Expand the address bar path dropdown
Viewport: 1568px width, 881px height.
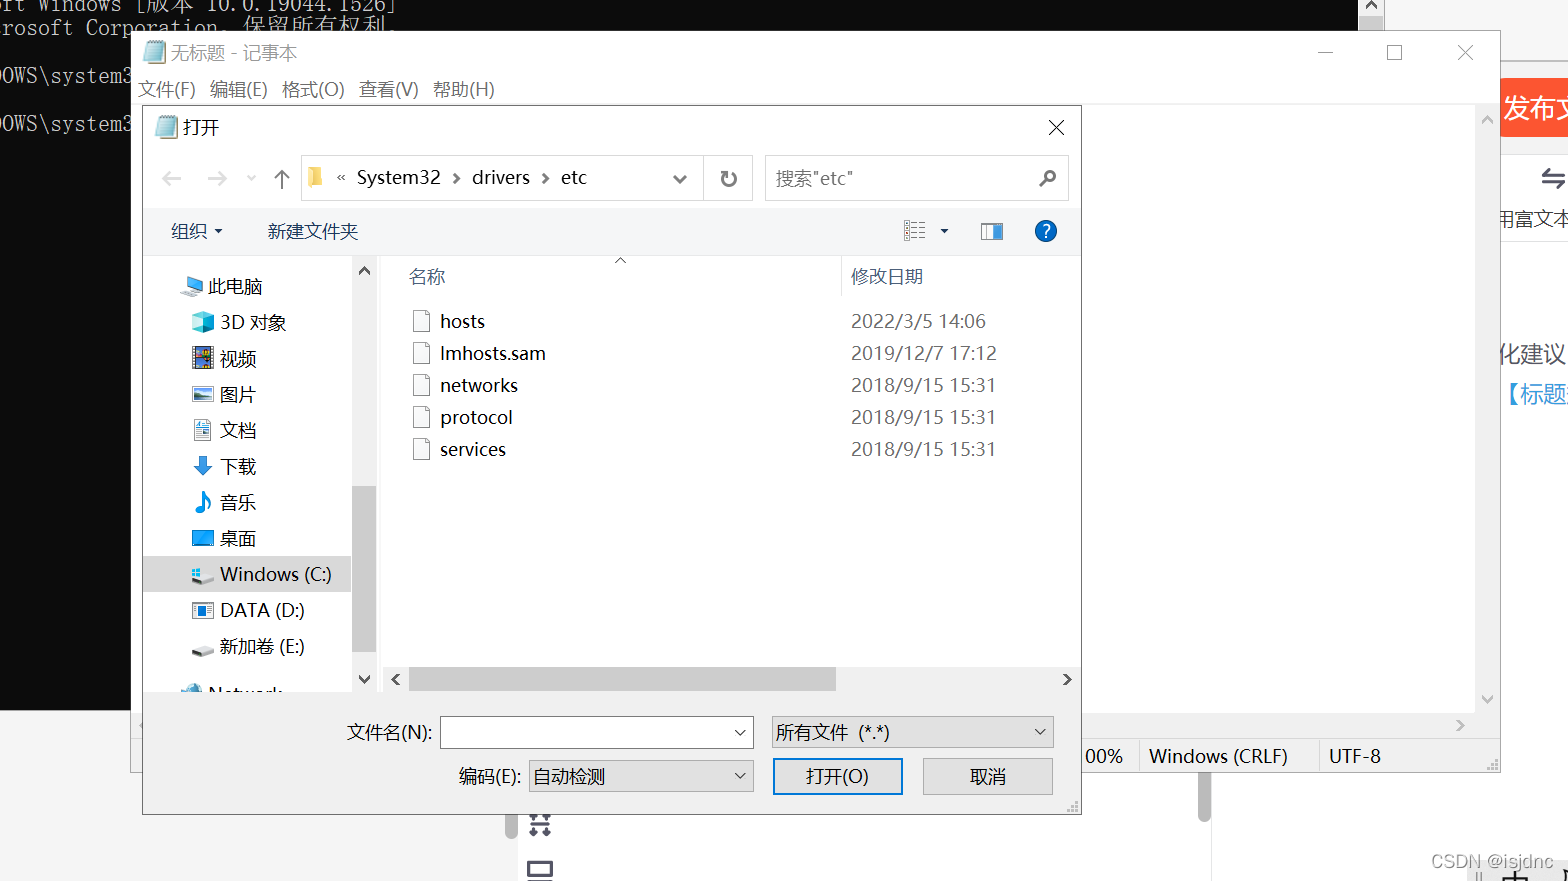coord(680,179)
